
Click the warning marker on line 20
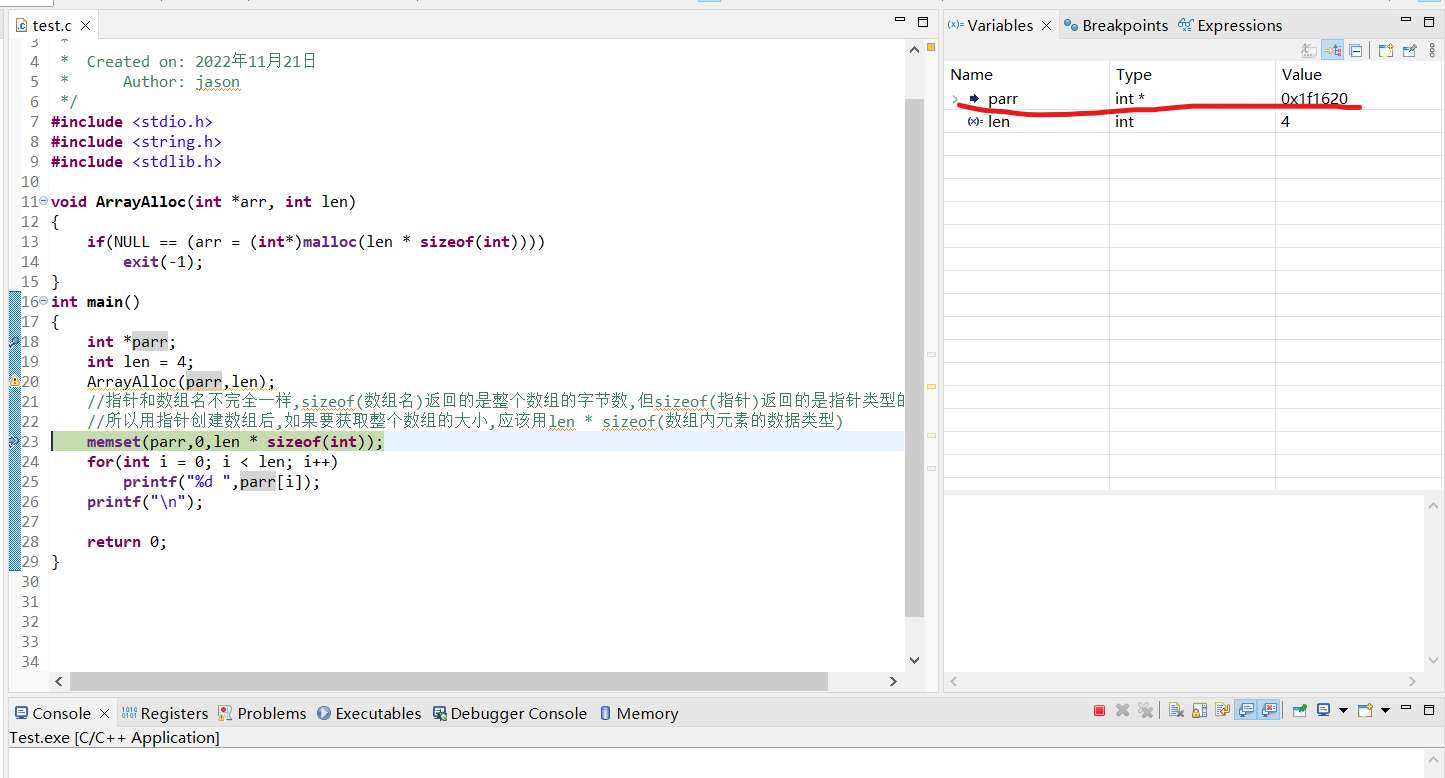[x=14, y=381]
